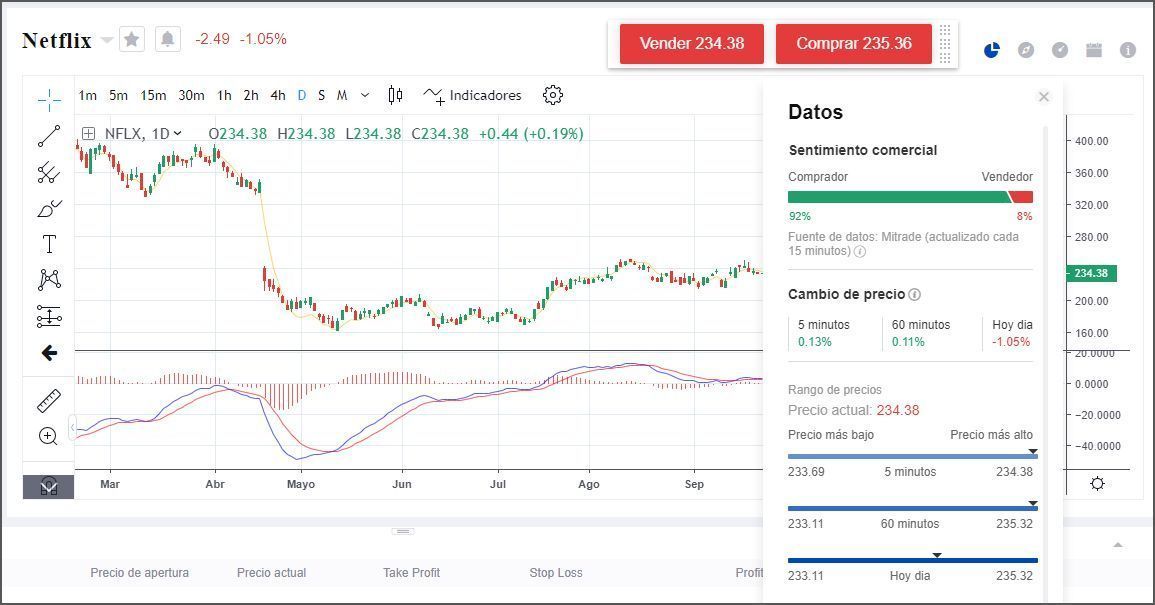Select the trend line drawing tool

47,136
